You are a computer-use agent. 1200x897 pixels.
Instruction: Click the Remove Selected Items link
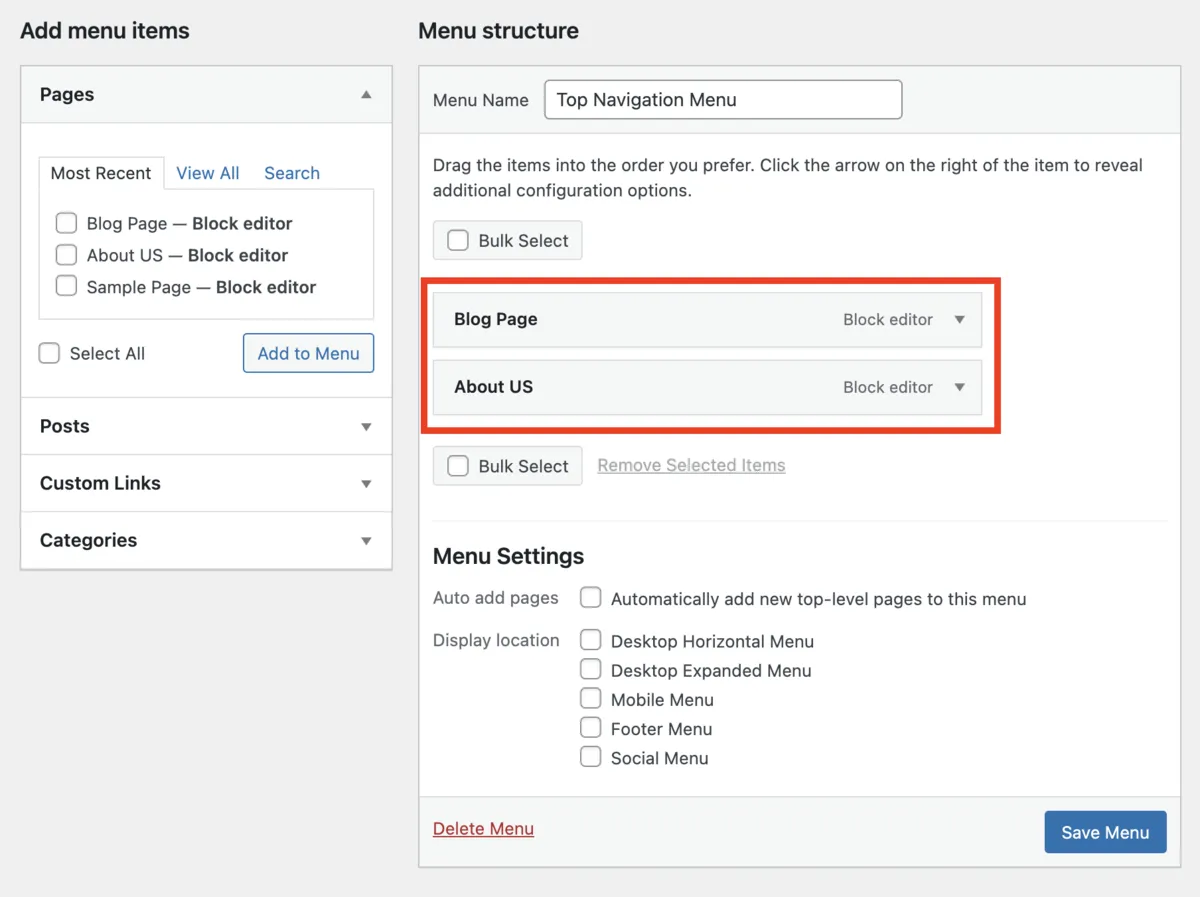(691, 465)
